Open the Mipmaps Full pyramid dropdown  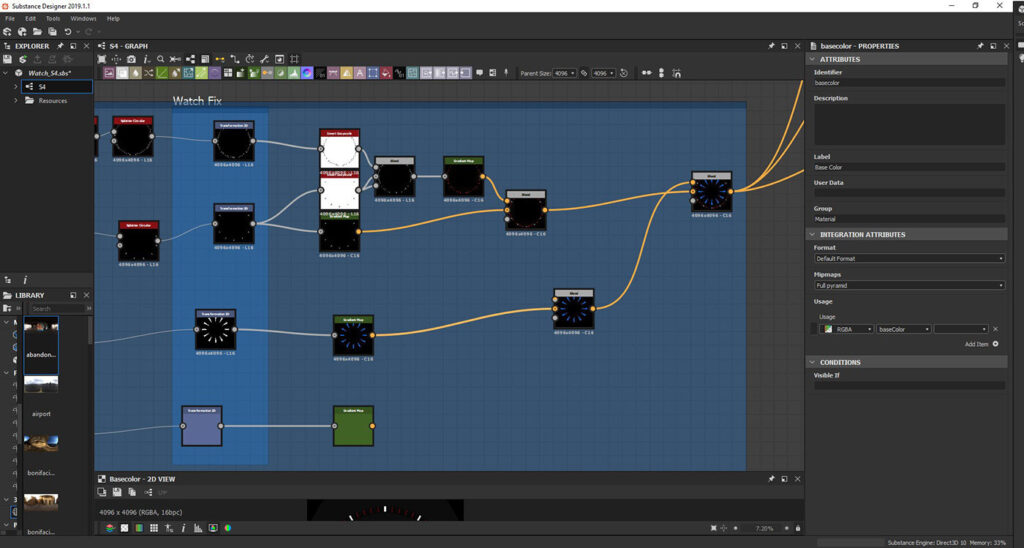[909, 285]
